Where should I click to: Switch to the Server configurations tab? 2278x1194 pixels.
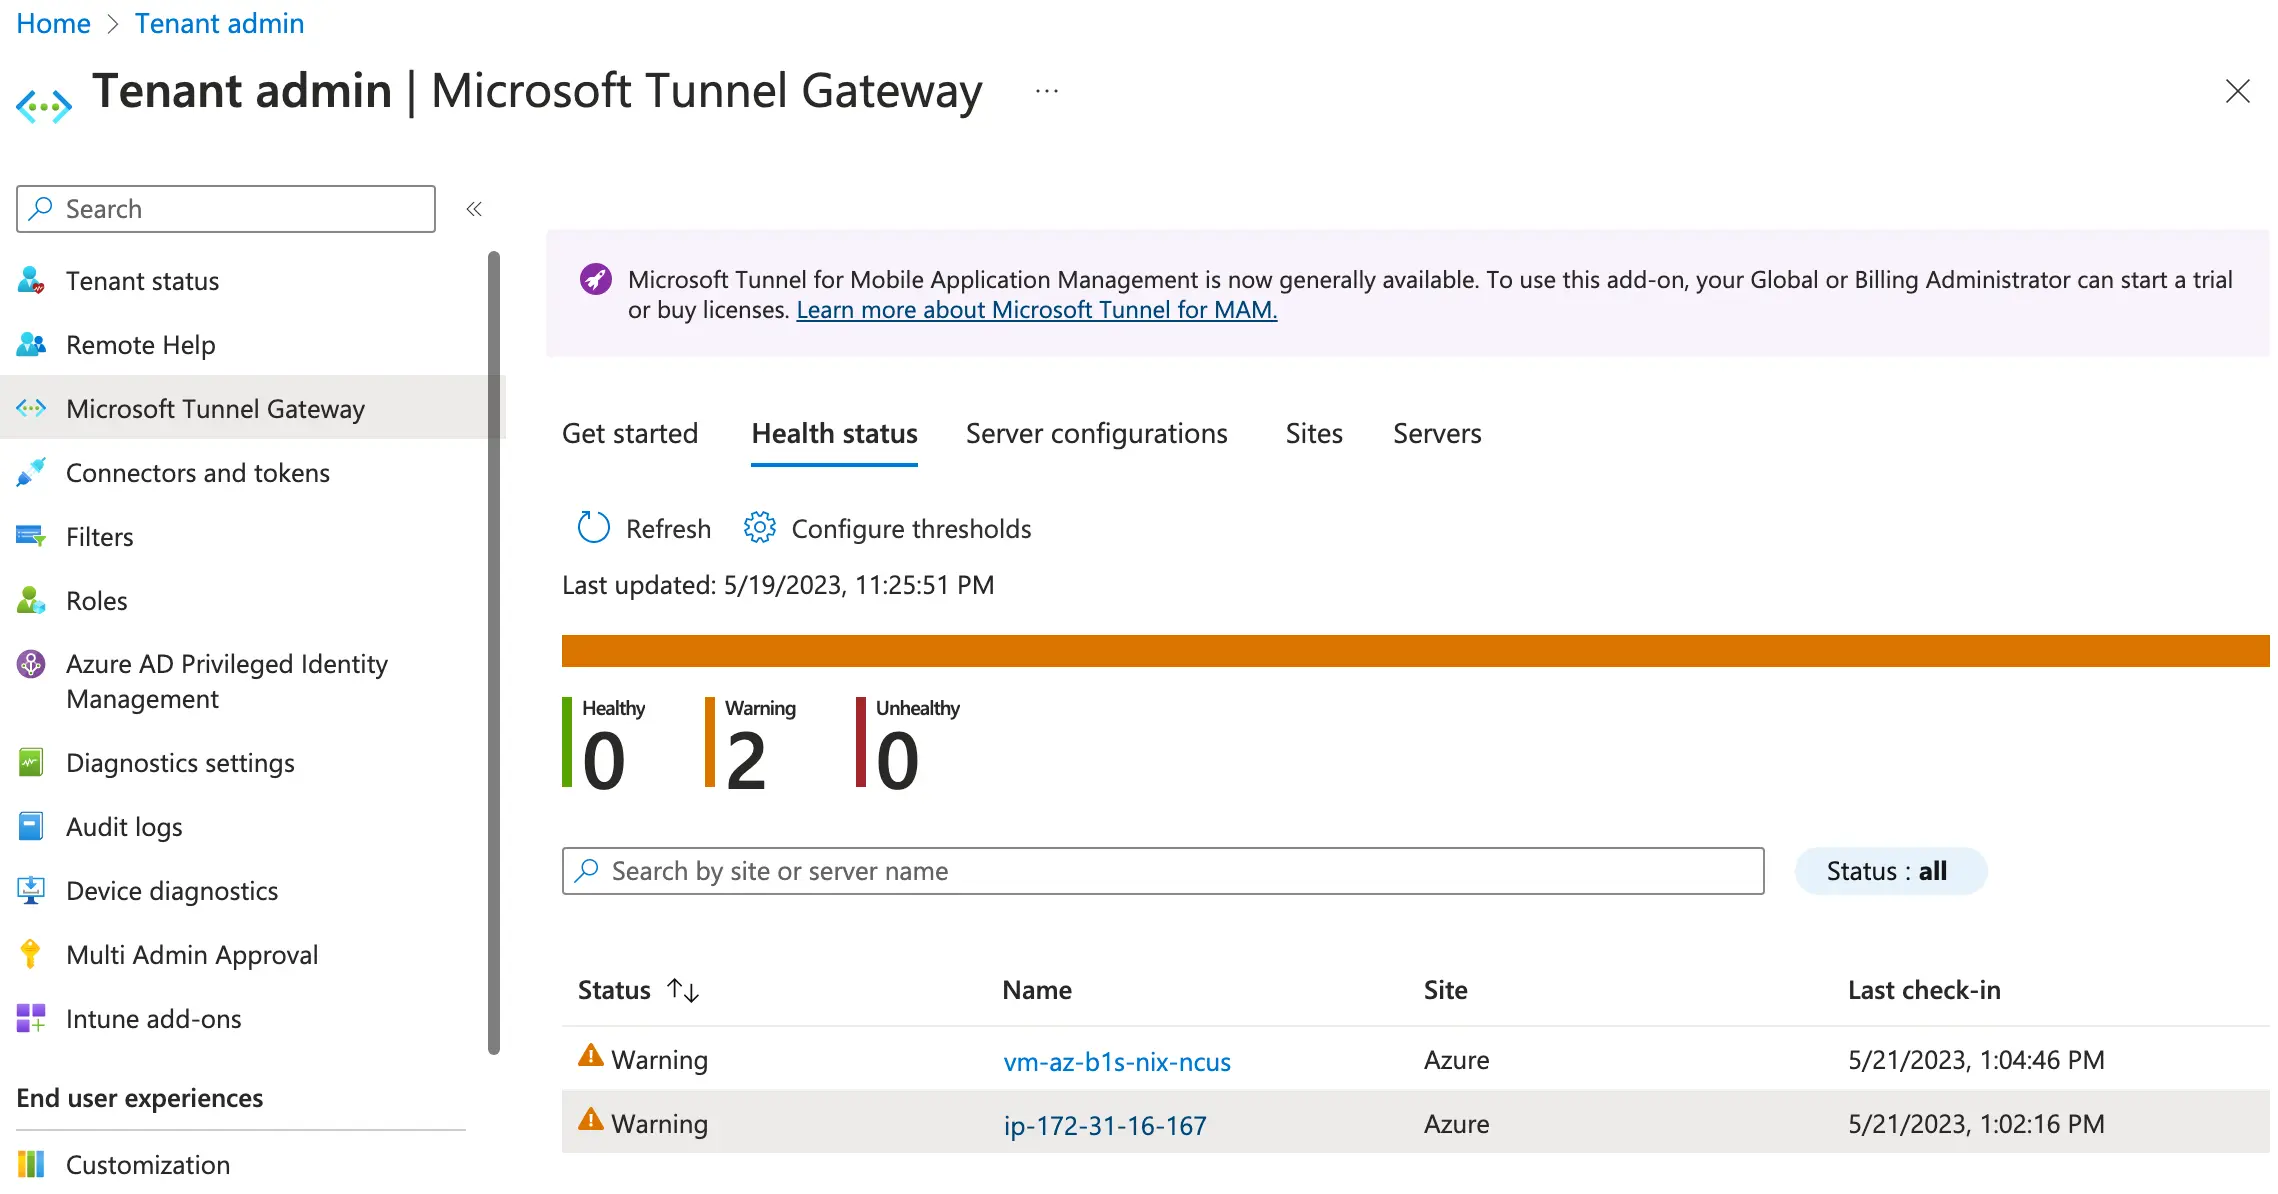click(x=1096, y=434)
